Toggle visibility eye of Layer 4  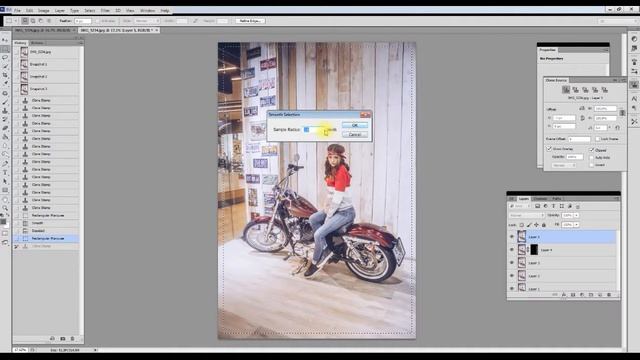[x=512, y=250]
